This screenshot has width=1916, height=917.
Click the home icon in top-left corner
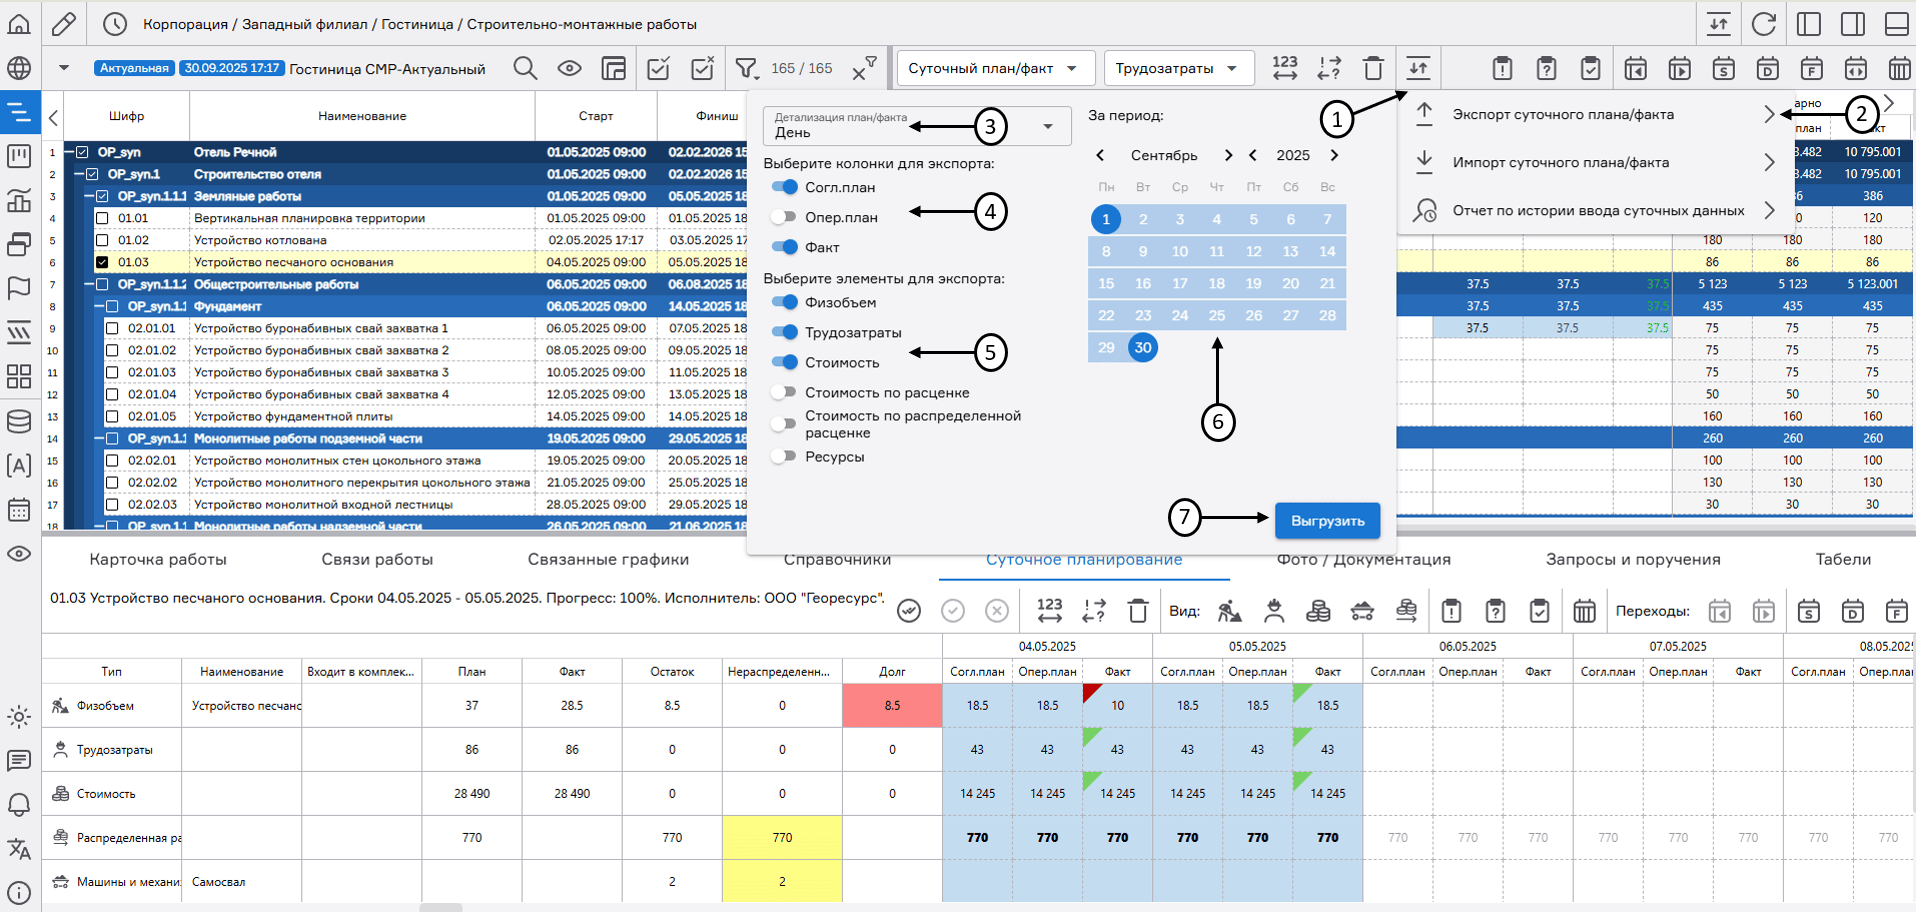[x=20, y=24]
